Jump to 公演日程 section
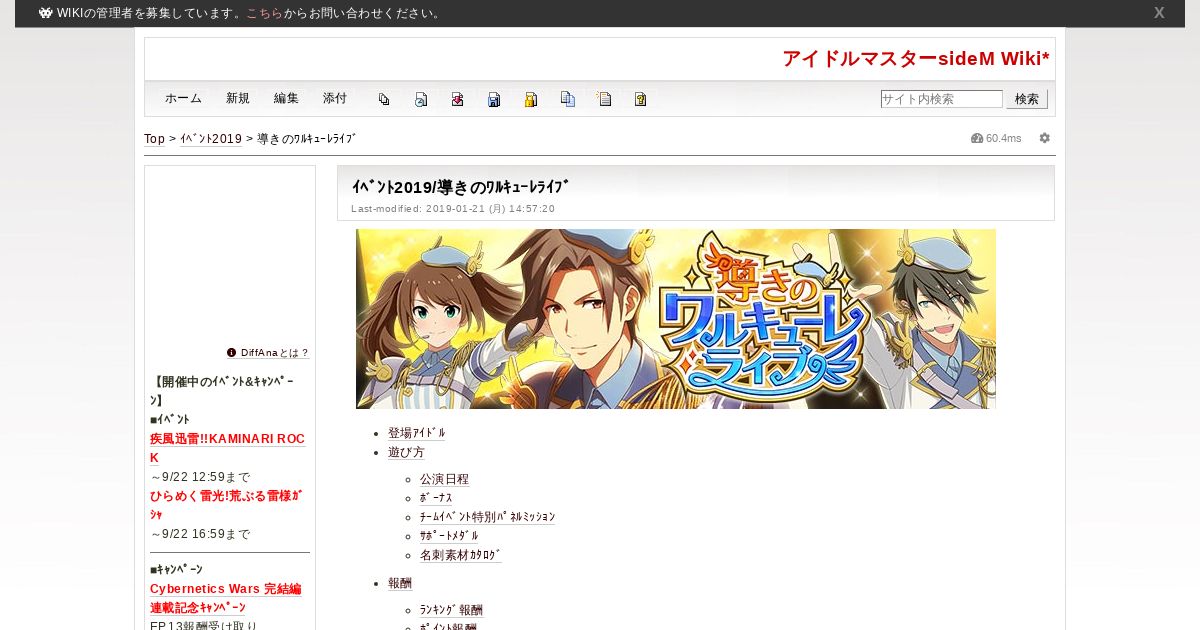 (x=444, y=479)
